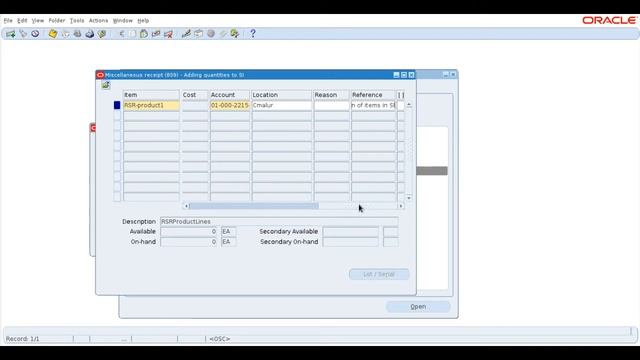
Task: Click the Available quantity field
Action: pyautogui.click(x=189, y=231)
